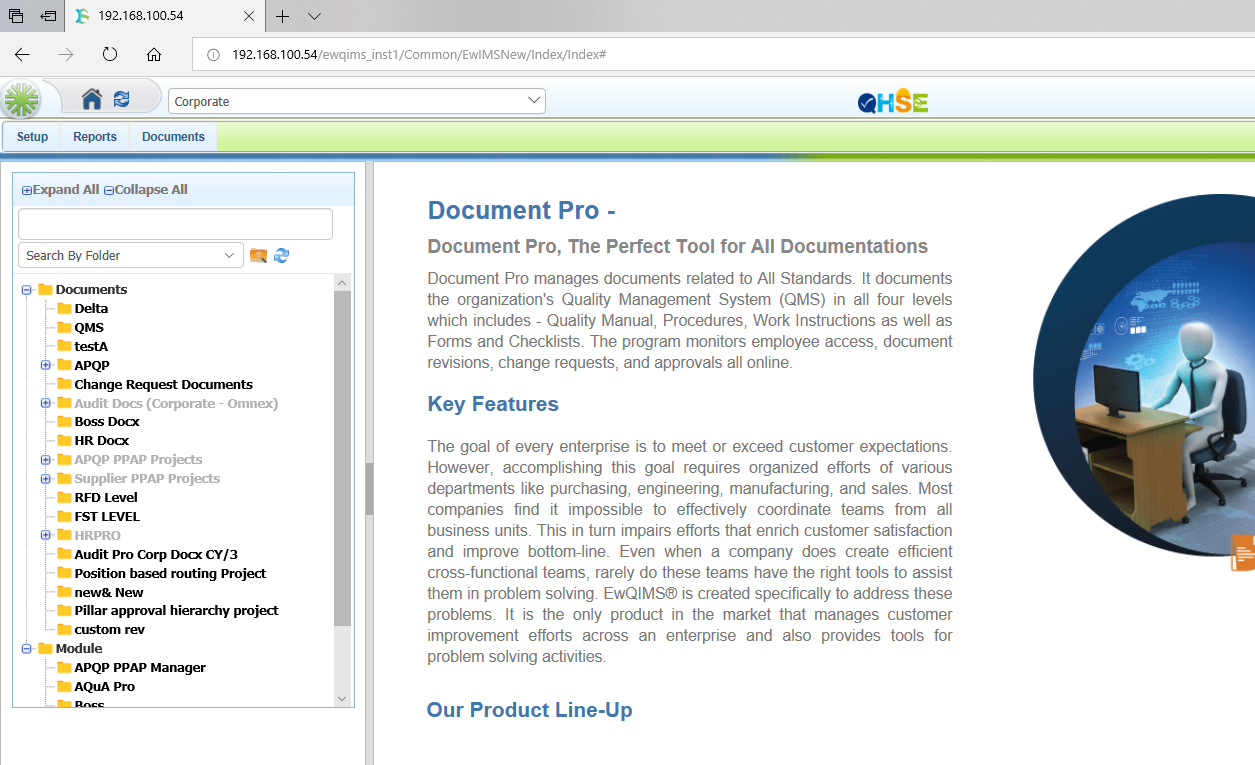Click the Key Features heading
This screenshot has width=1255, height=765.
(493, 404)
